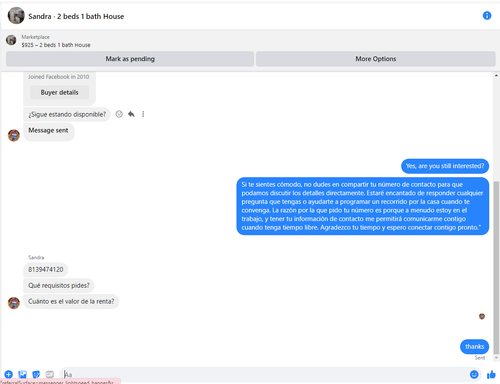
Task: Click Sandra's avatar beside 'Message sent'
Action: pos(14,135)
